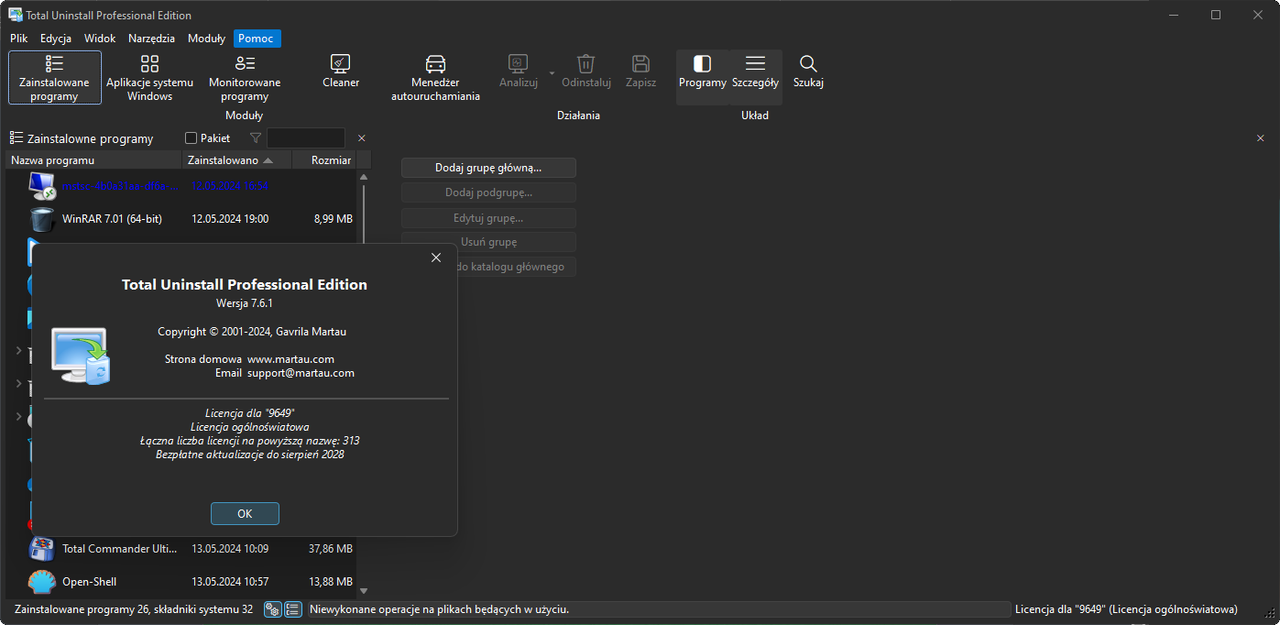
Task: Click Dodaj grupę główną button
Action: (488, 167)
